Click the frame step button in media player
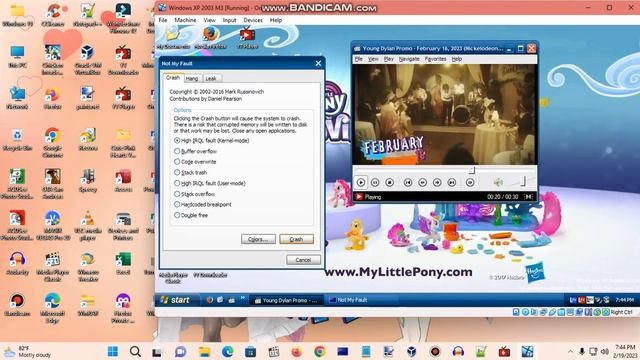640x360 pixels. coord(470,182)
